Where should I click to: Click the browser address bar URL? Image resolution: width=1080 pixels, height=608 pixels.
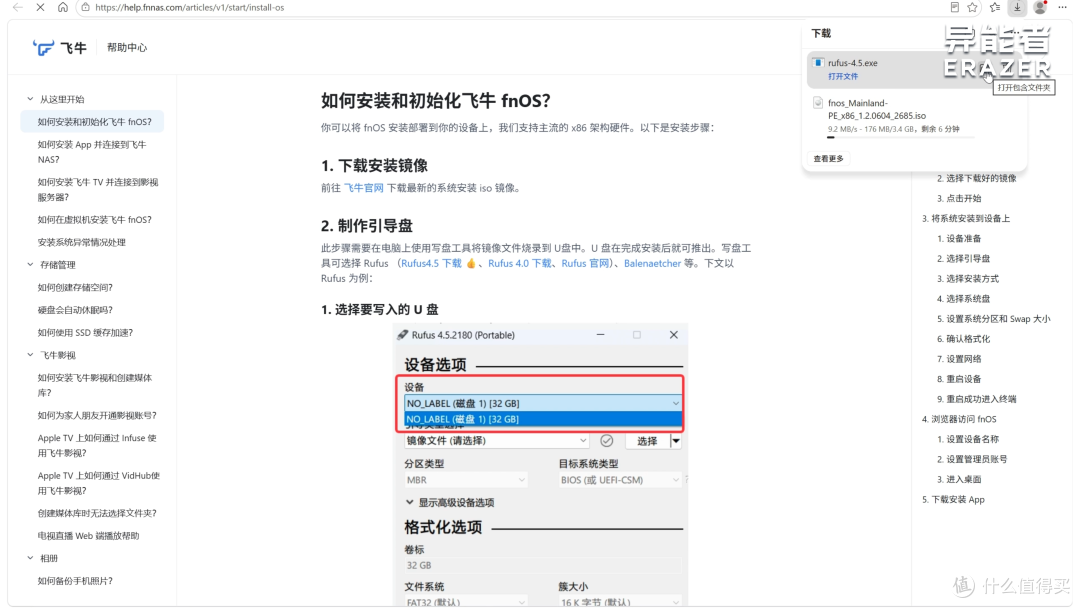(189, 7)
